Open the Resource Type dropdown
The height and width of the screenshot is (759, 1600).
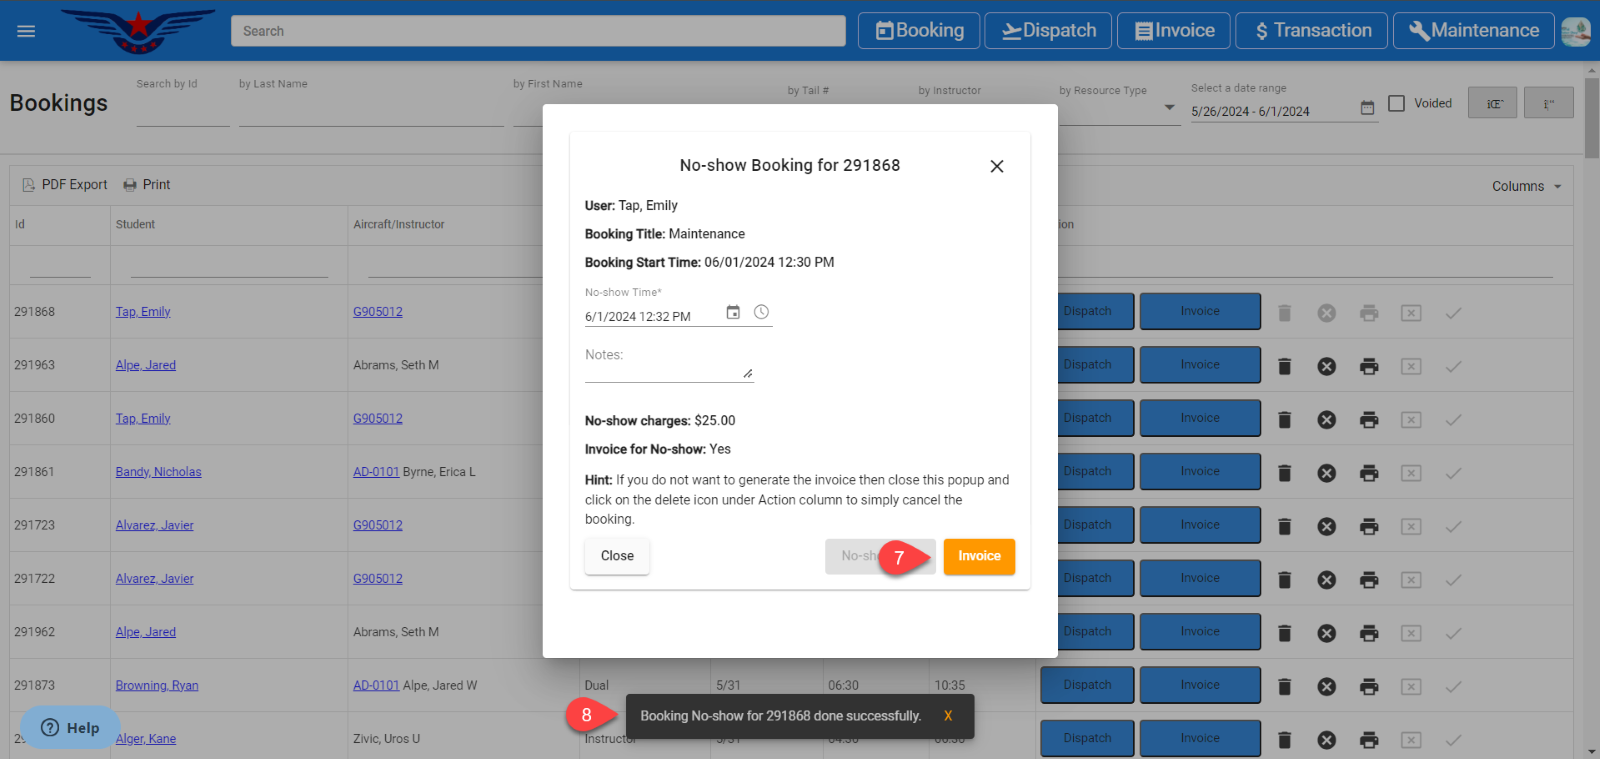coord(1169,107)
